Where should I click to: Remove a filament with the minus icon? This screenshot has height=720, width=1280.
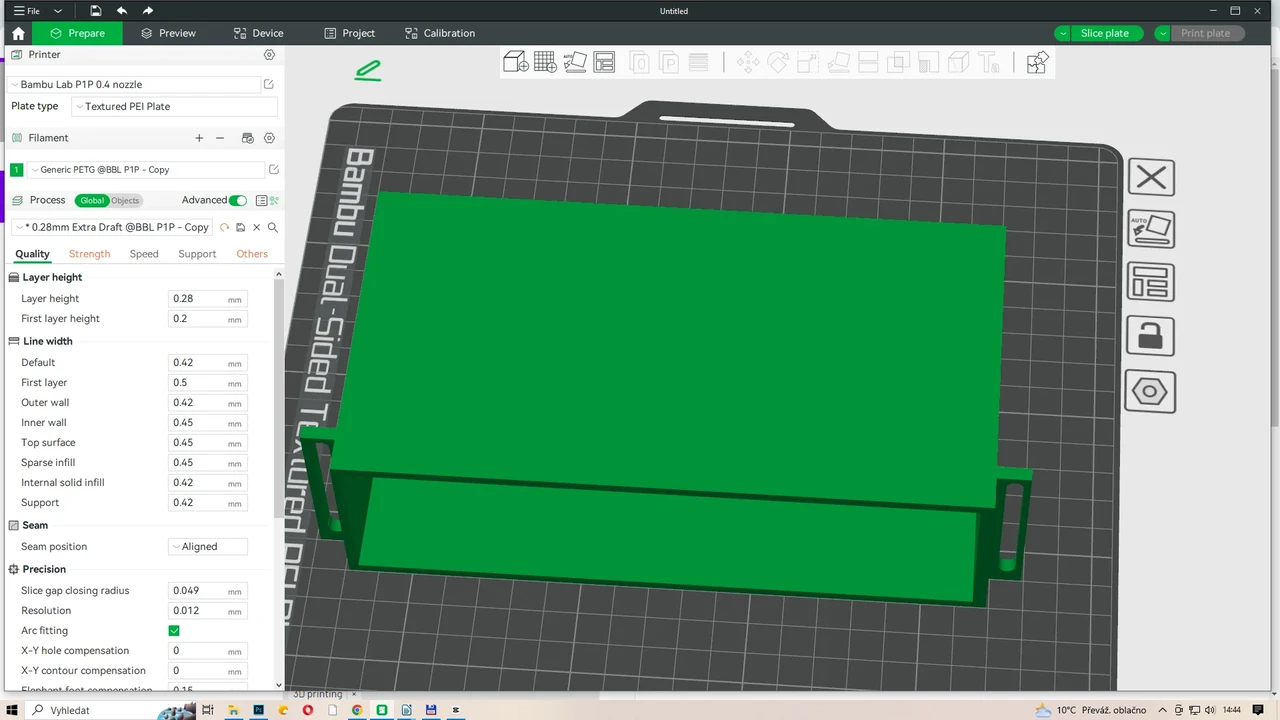click(x=220, y=138)
